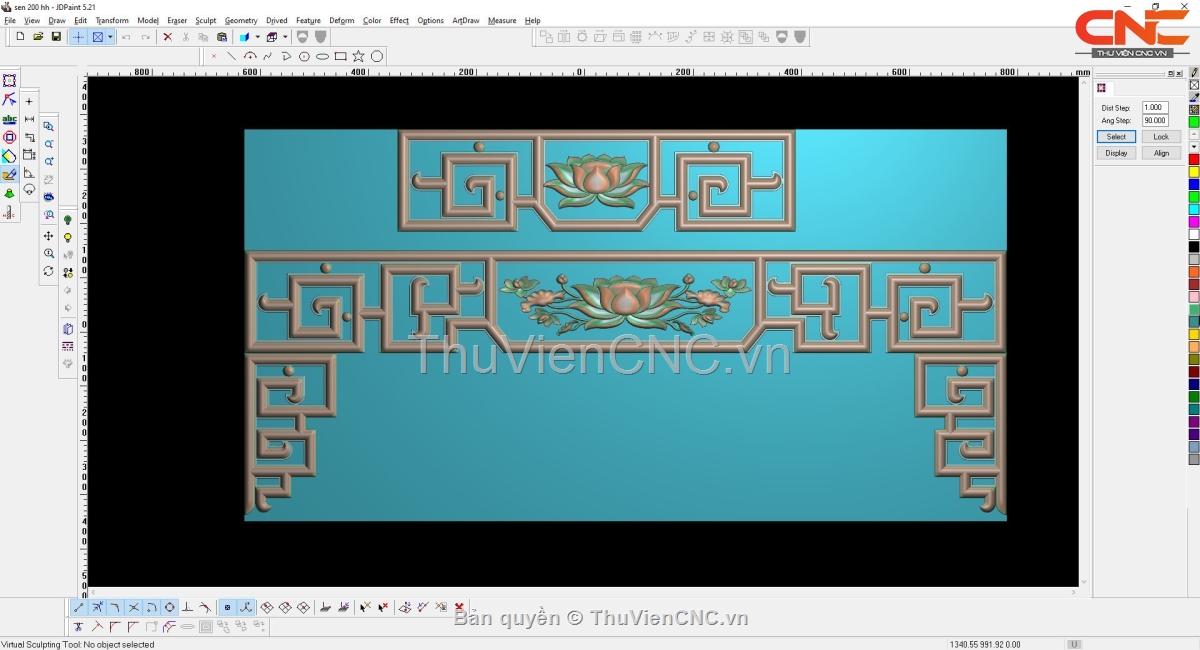Select the rectangle drawing tool

[340, 57]
